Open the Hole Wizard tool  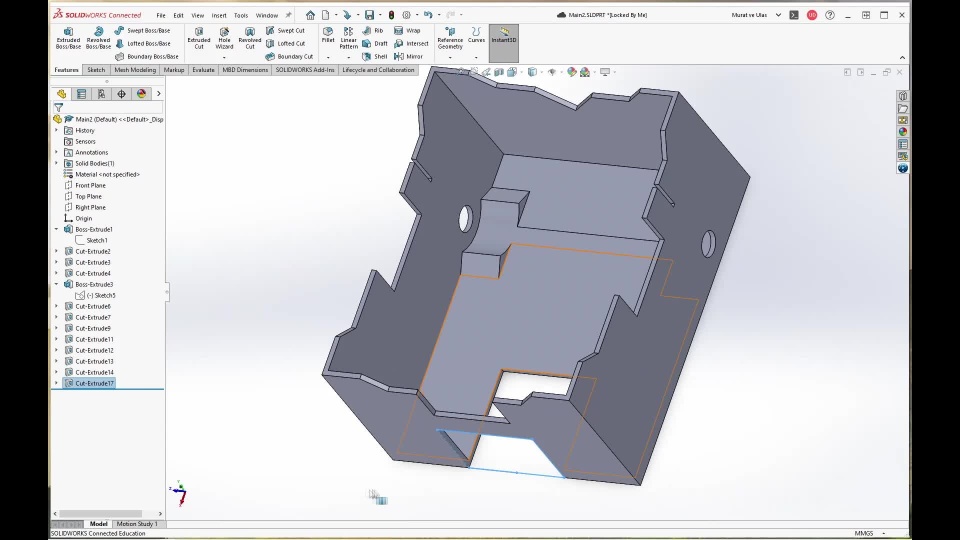[224, 37]
